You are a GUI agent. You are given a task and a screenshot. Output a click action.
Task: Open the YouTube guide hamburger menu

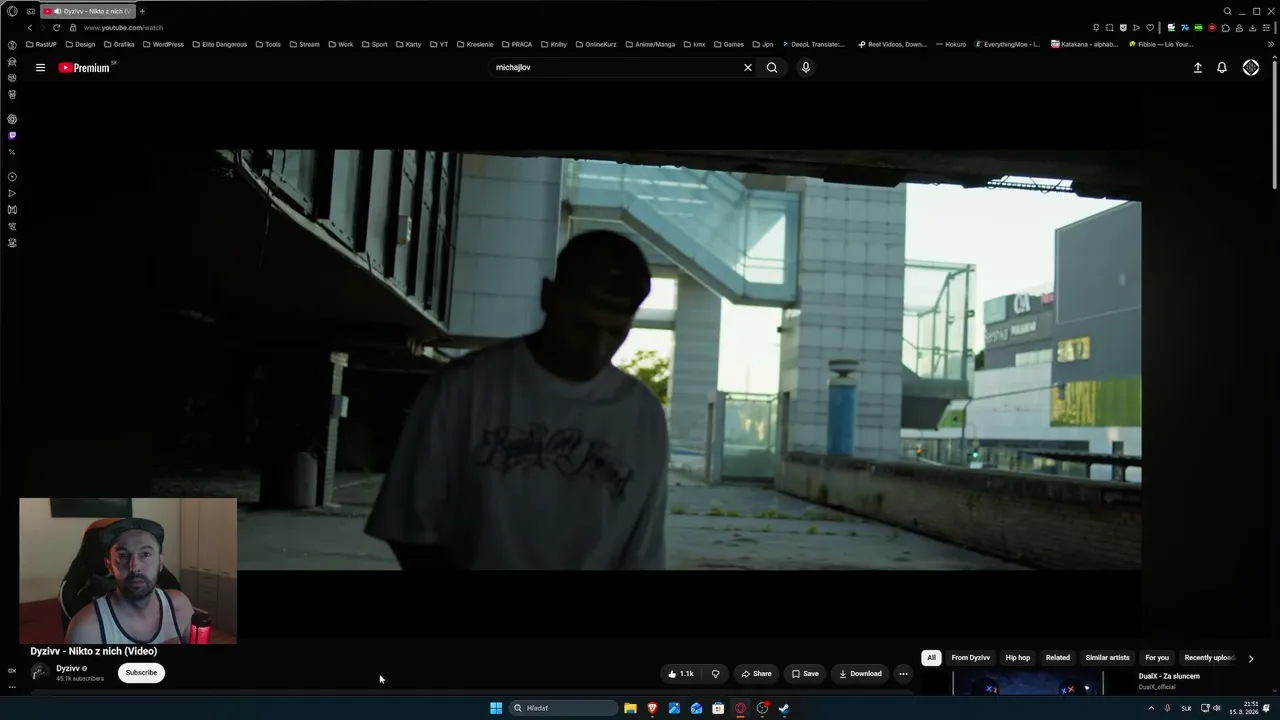[40, 68]
